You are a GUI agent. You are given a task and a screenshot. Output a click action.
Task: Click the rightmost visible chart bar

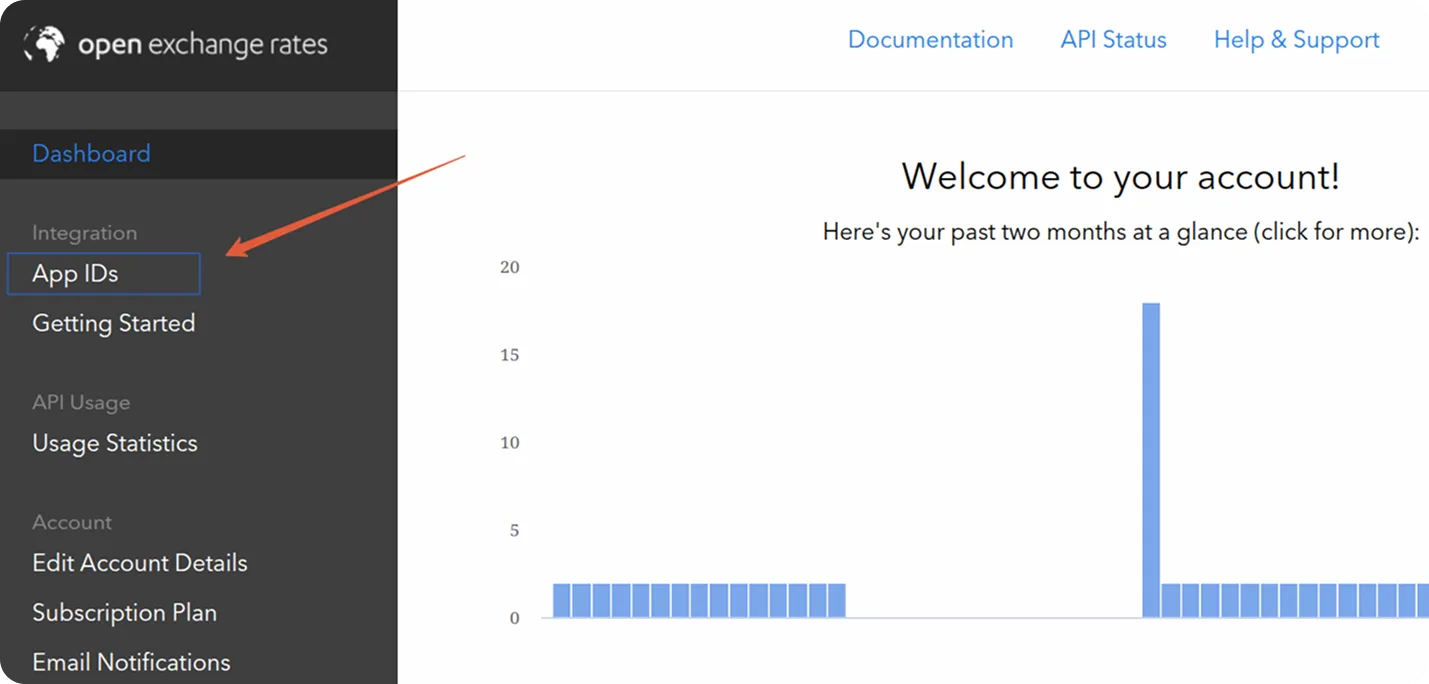[x=1422, y=600]
